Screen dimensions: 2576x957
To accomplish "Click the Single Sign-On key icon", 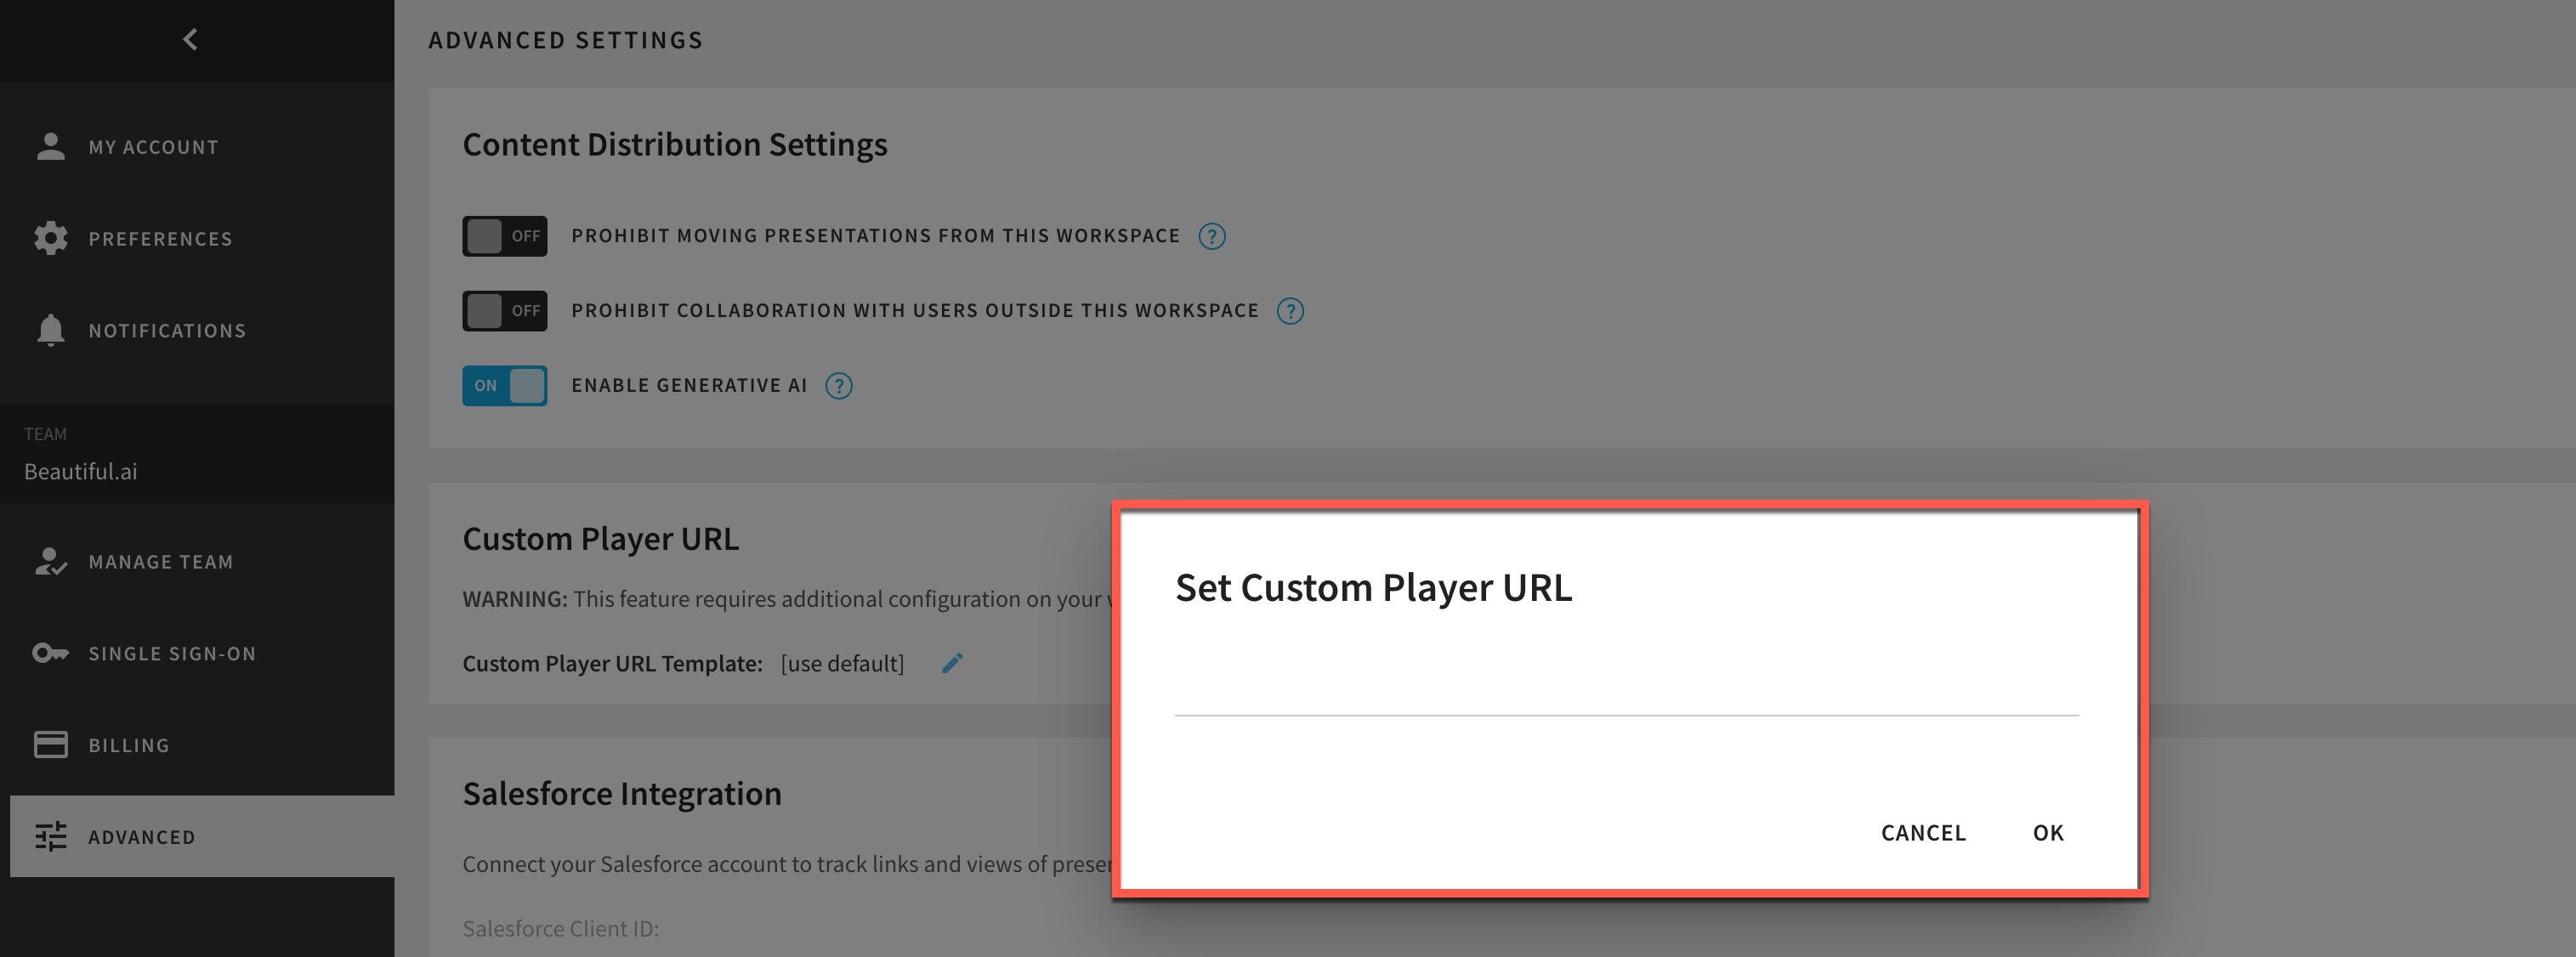I will coord(50,653).
